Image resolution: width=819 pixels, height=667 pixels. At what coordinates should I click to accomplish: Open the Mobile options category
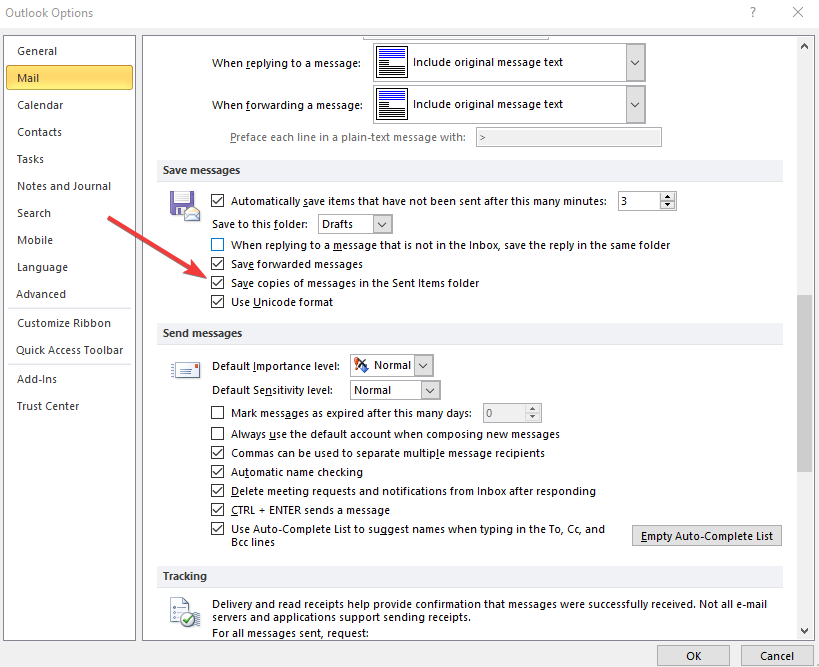tap(69, 240)
